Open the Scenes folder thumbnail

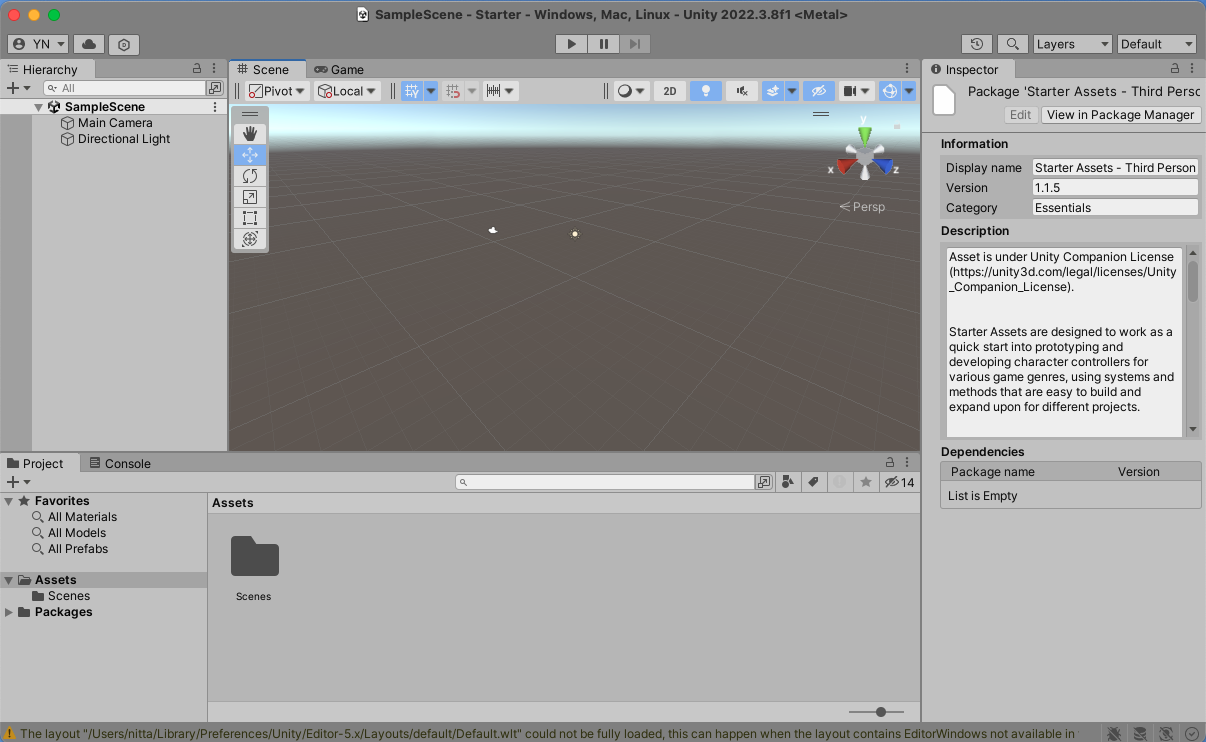(254, 558)
